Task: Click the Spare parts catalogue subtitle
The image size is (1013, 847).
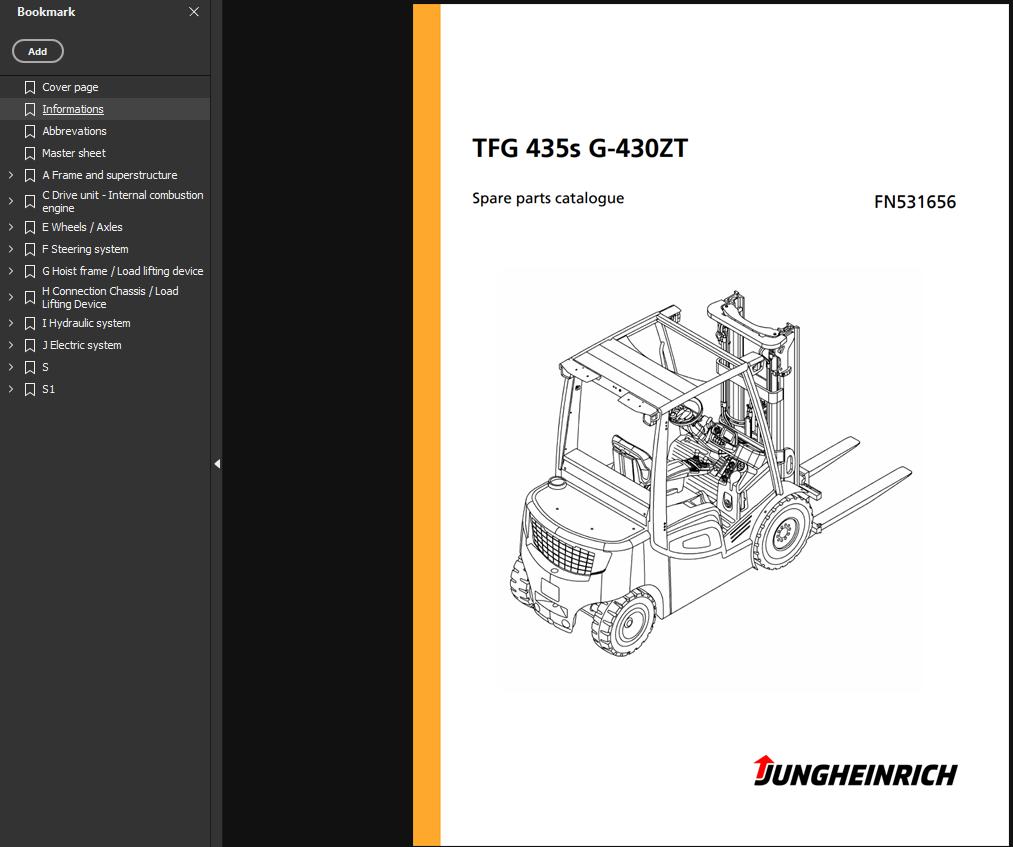Action: [548, 198]
